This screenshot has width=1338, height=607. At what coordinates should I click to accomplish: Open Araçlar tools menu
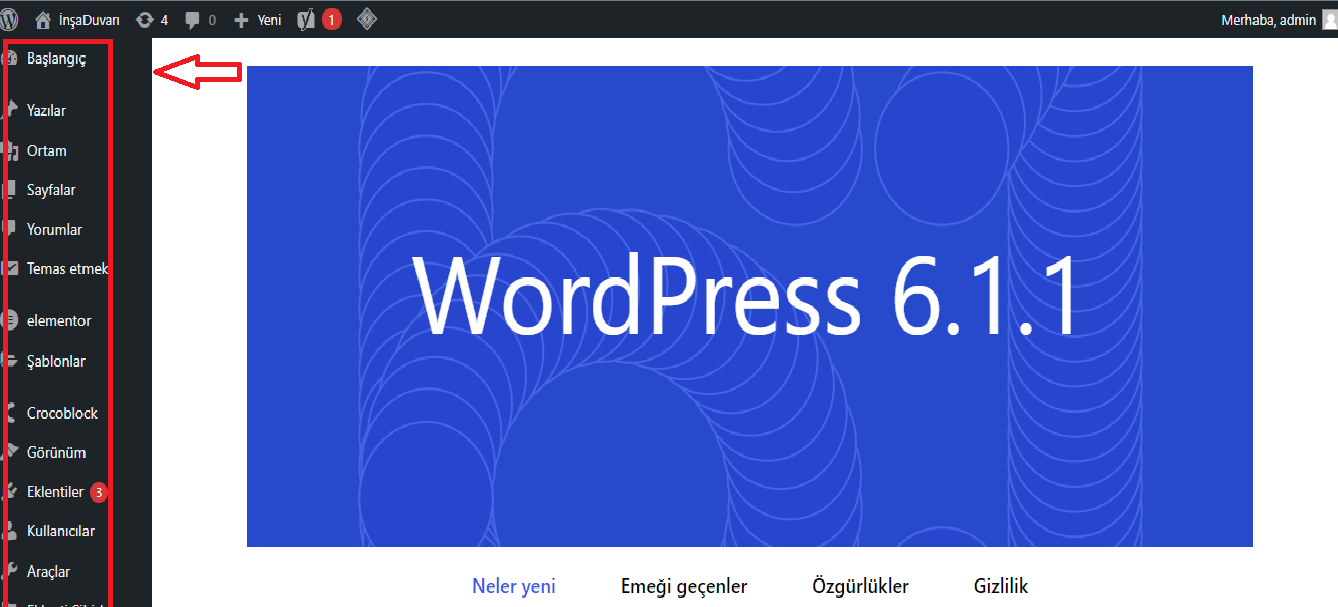tap(48, 572)
